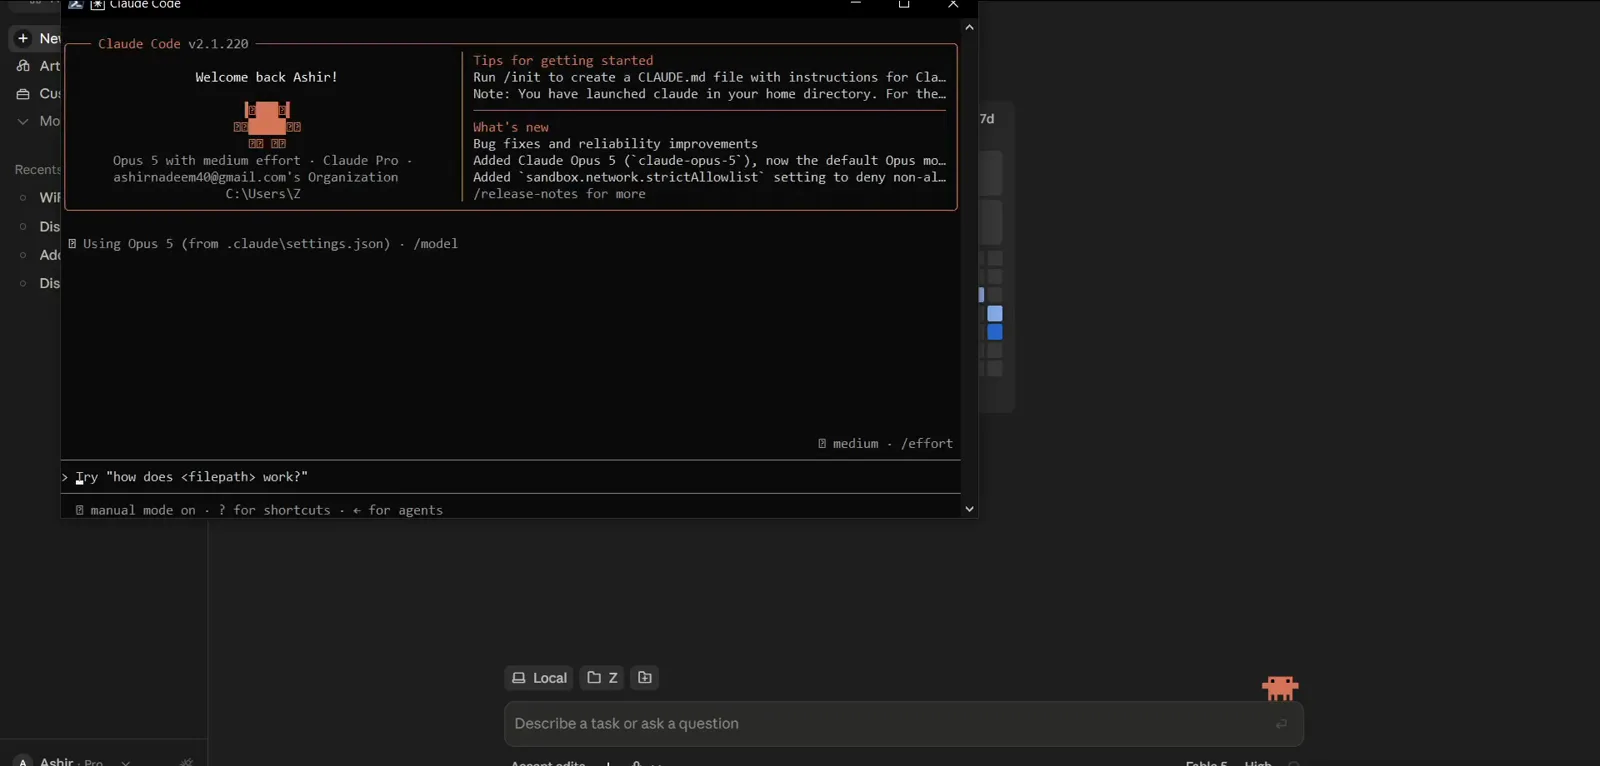Click the "C:\Users\Z" path text
This screenshot has height=766, width=1600.
click(263, 194)
